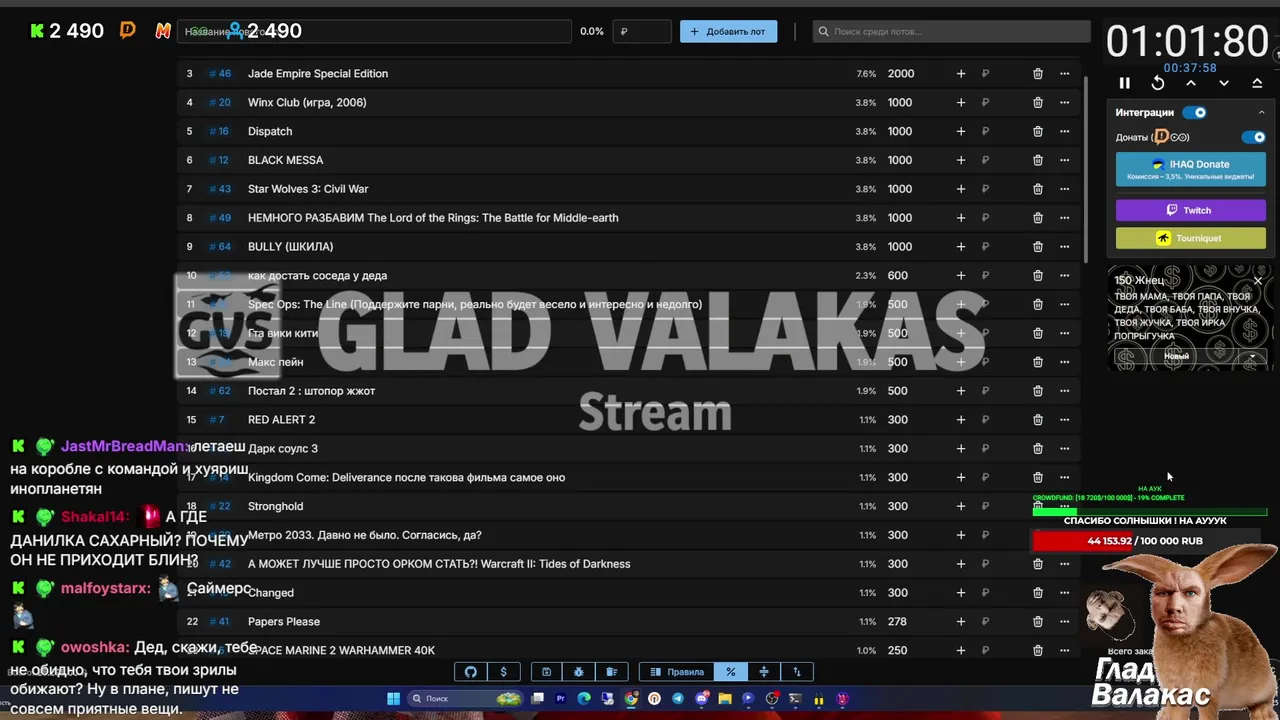Toggle the Донаты switch
This screenshot has height=720, width=1280.
(x=1253, y=137)
